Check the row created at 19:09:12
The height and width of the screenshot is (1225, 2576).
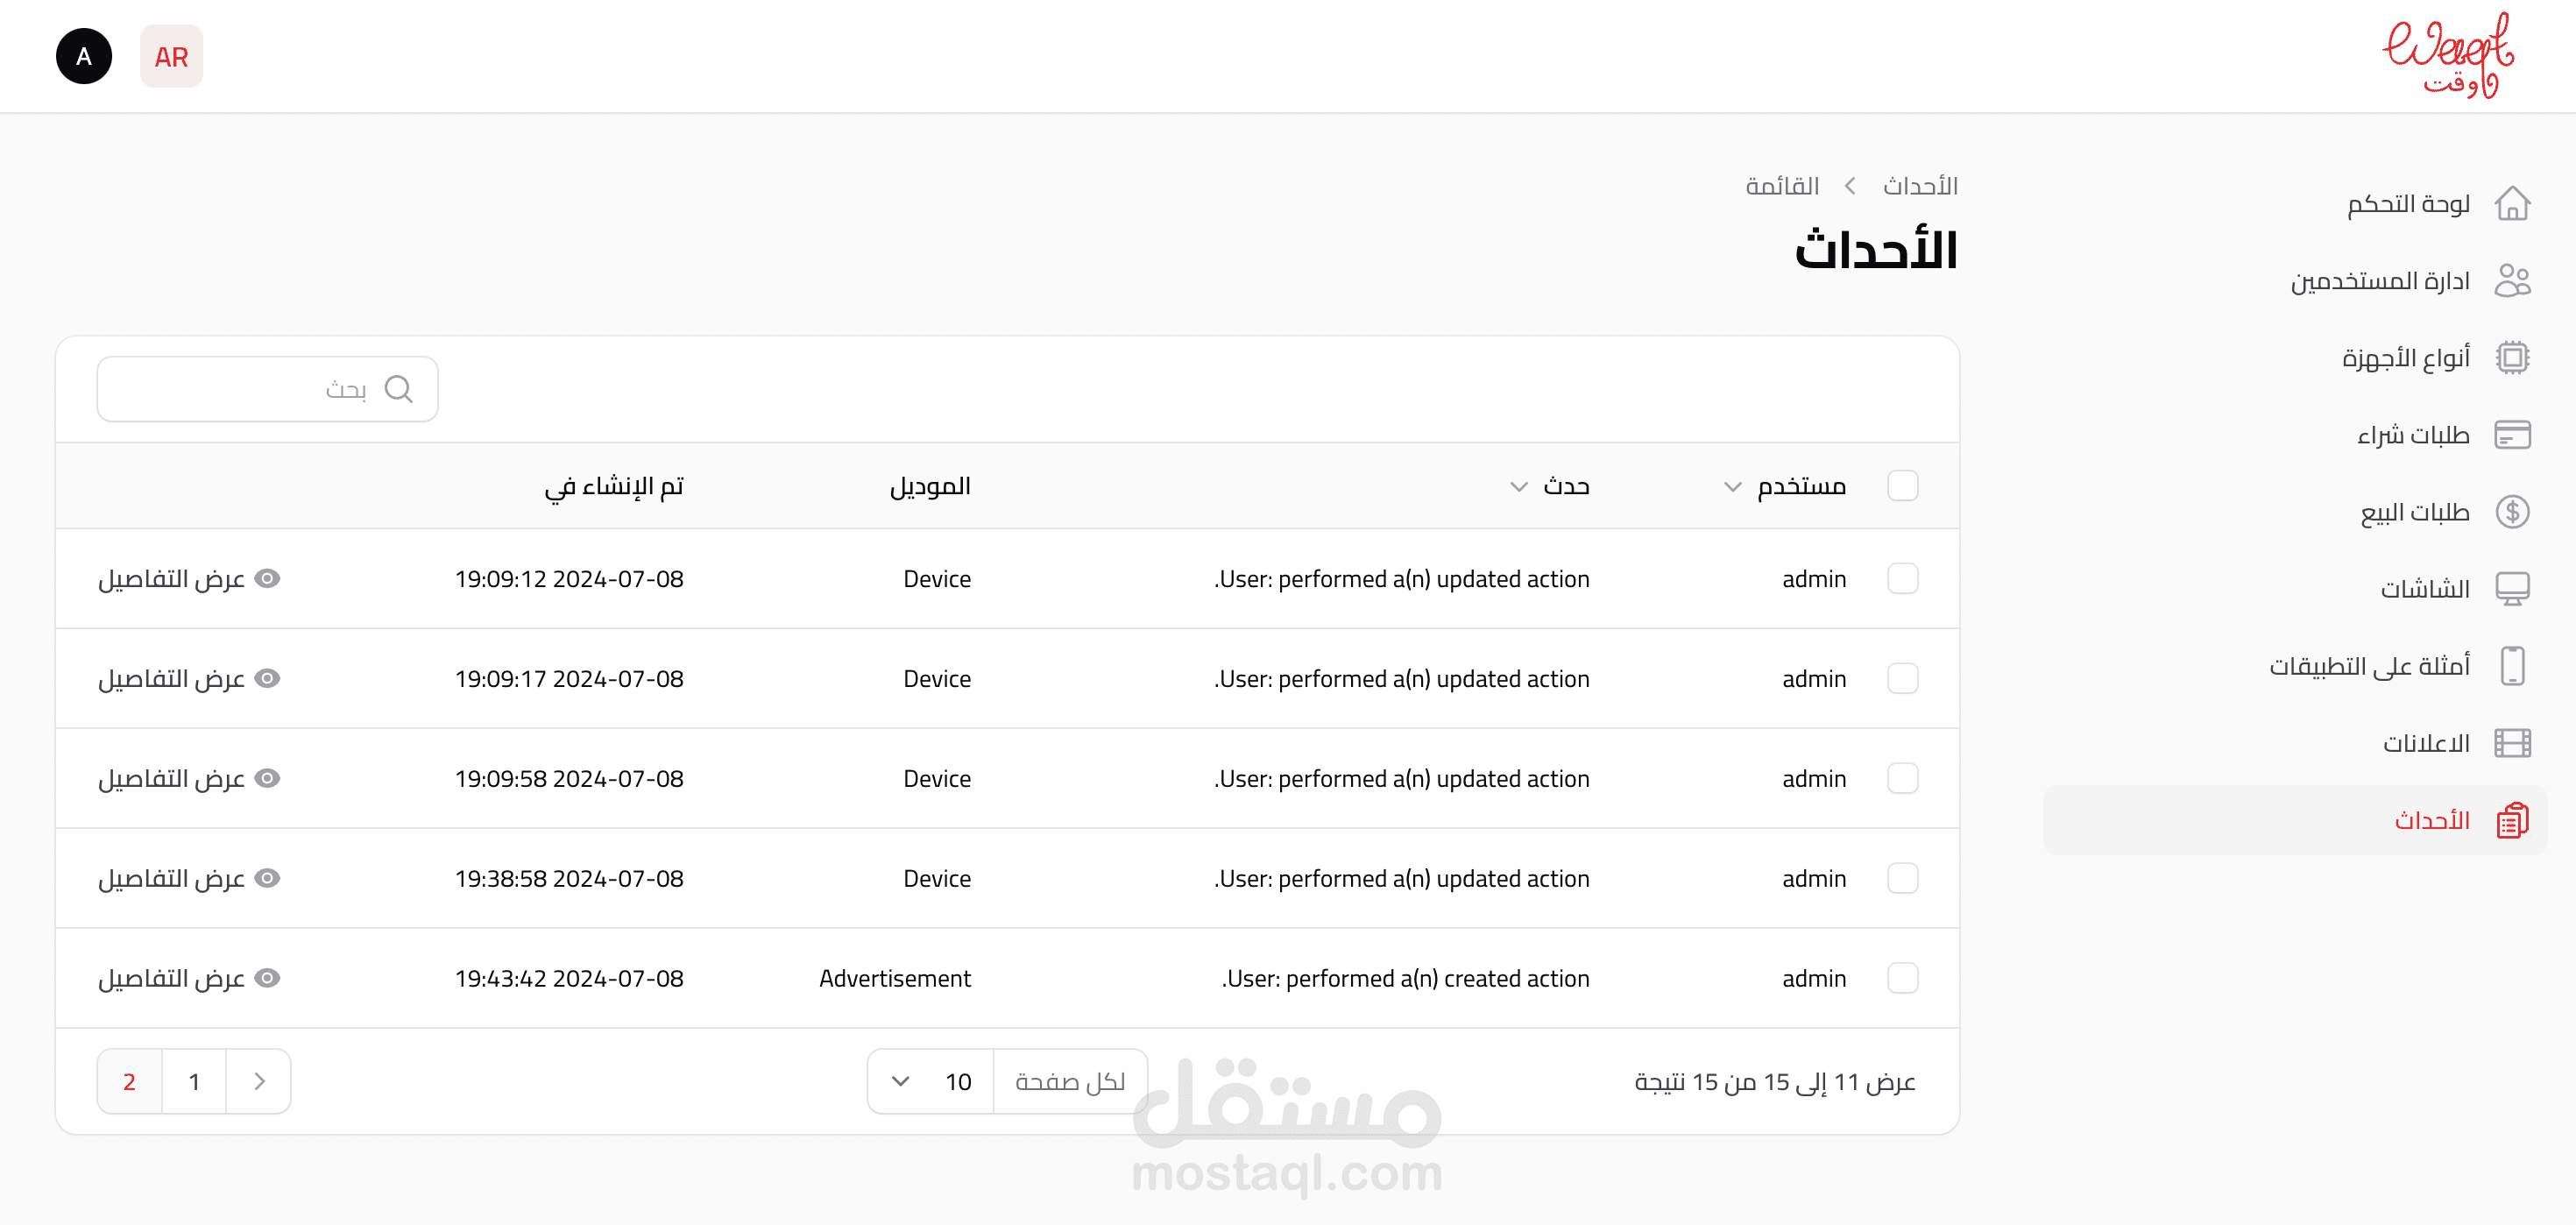(1901, 579)
